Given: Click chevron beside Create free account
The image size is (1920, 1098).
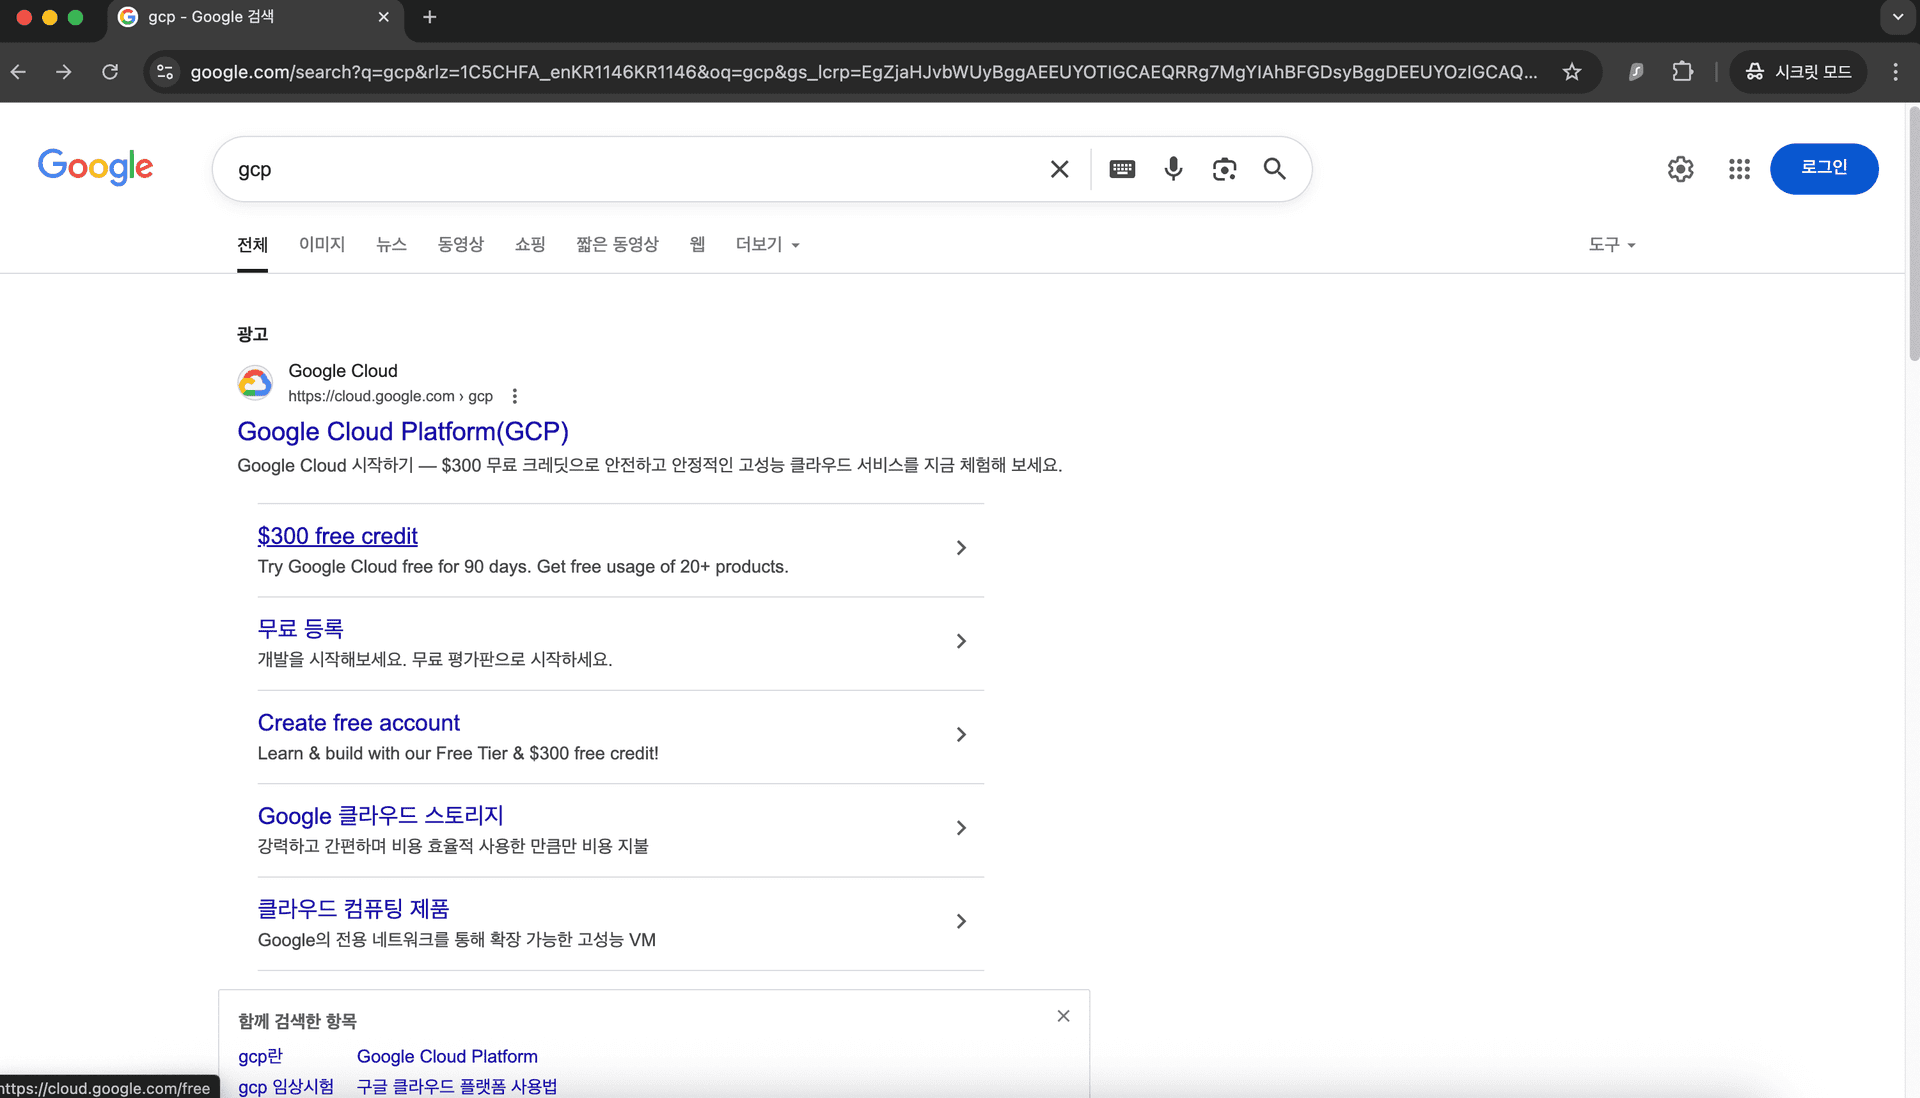Looking at the screenshot, I should click(961, 735).
